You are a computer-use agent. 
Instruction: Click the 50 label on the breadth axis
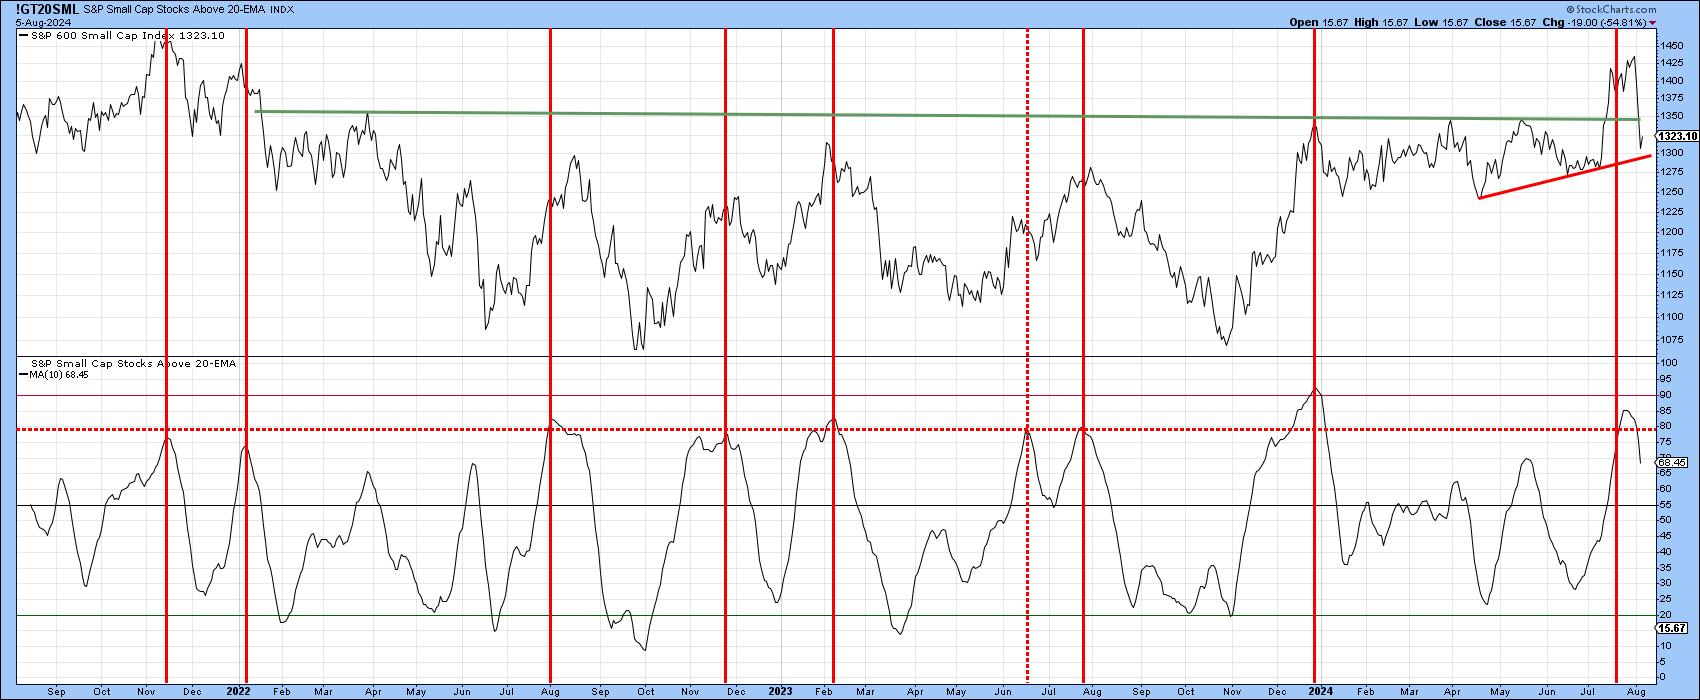click(1666, 520)
